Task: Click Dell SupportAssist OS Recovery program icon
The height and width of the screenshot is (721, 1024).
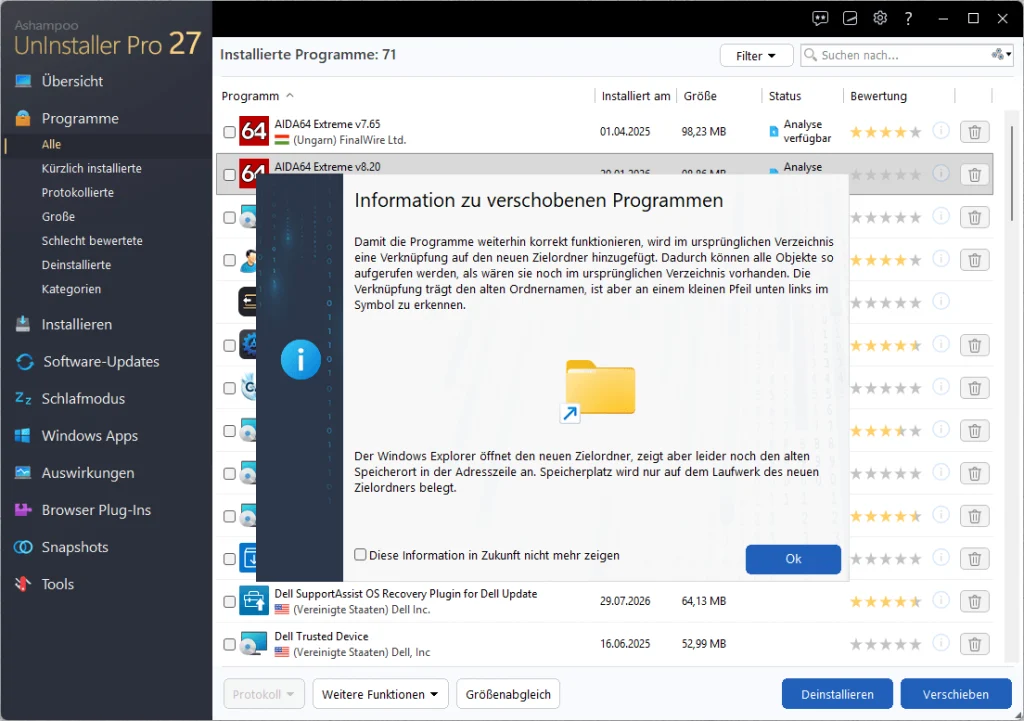Action: (253, 601)
